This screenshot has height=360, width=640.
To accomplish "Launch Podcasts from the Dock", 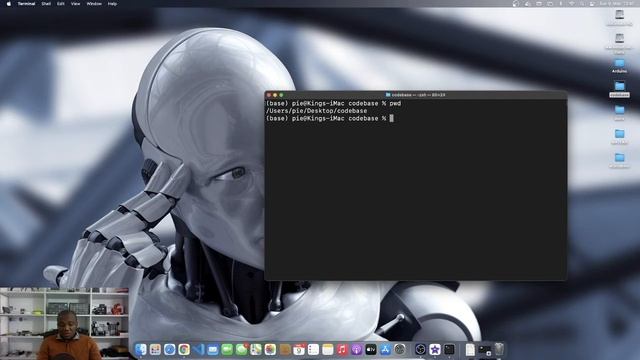I will tap(357, 349).
